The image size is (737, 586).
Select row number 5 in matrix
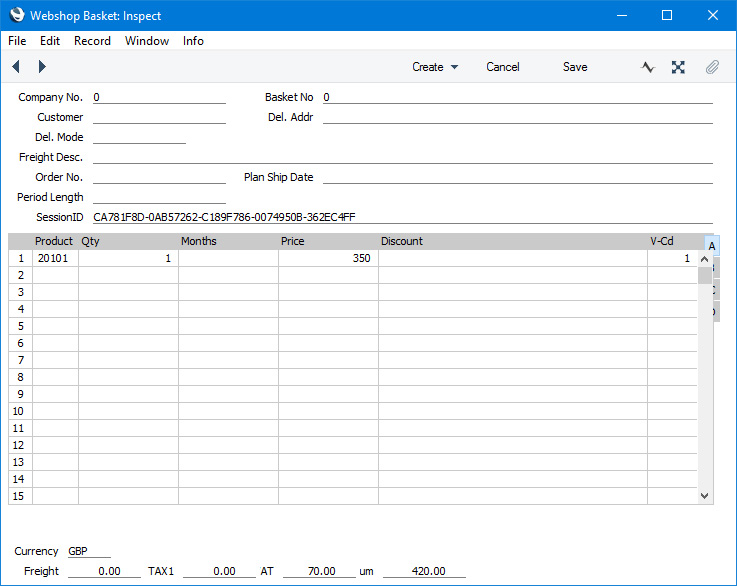21,326
